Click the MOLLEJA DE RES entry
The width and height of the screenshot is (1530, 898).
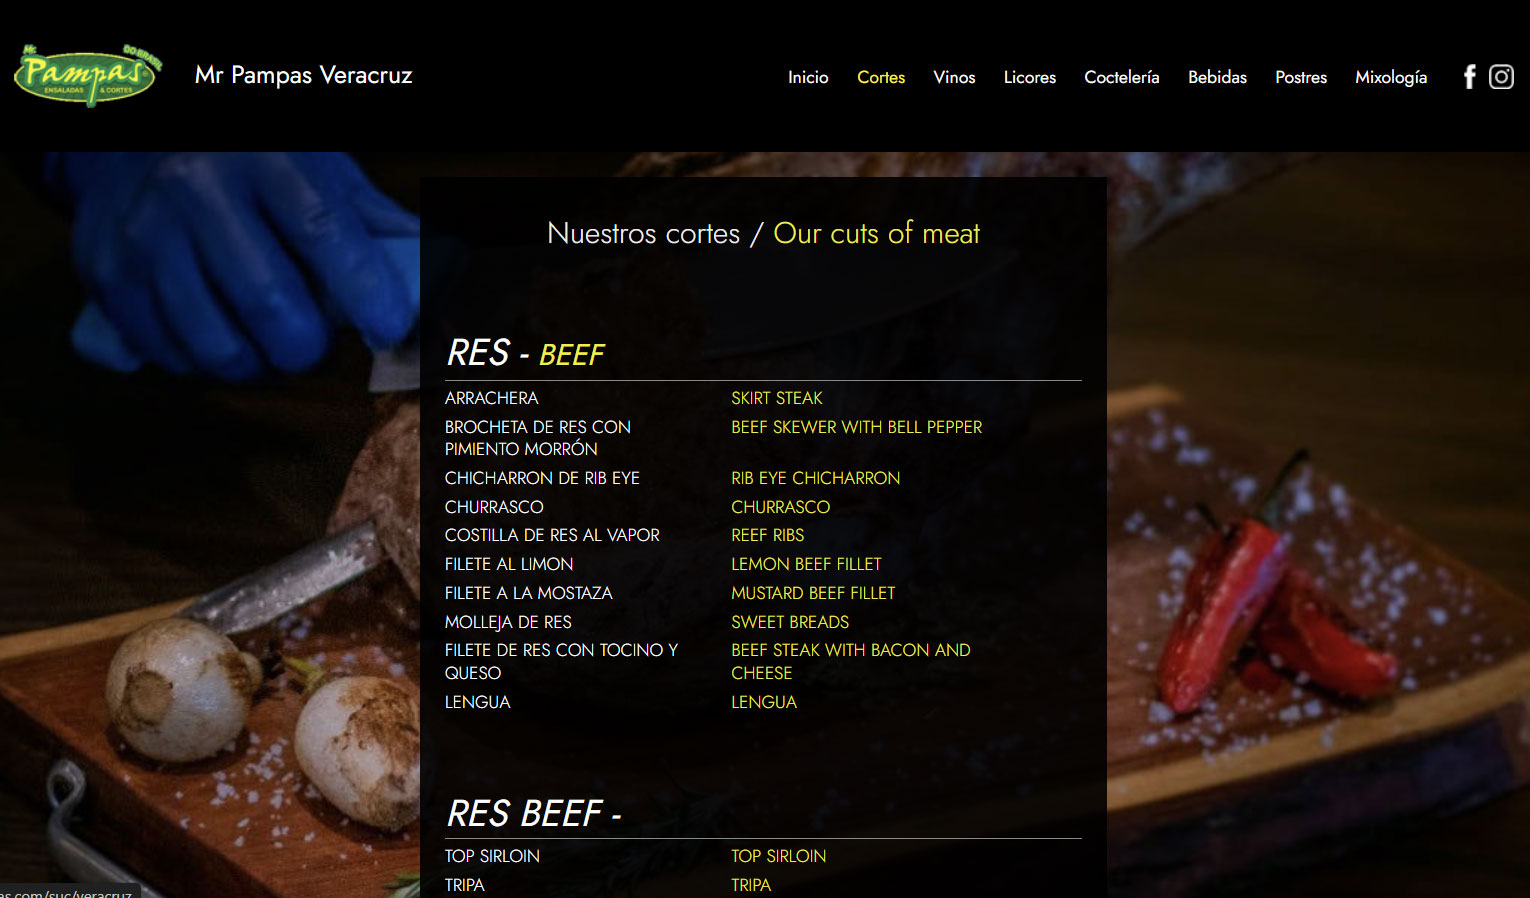click(x=508, y=622)
